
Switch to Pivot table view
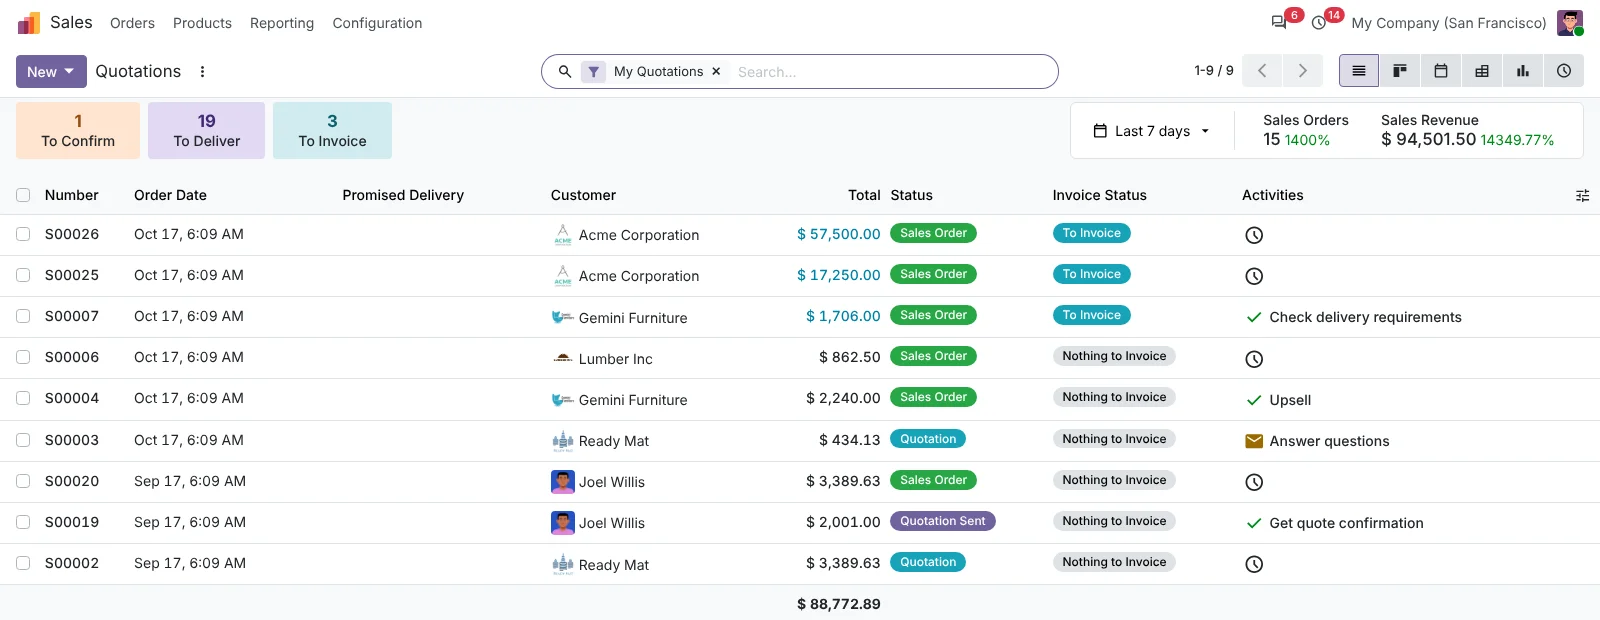point(1482,71)
